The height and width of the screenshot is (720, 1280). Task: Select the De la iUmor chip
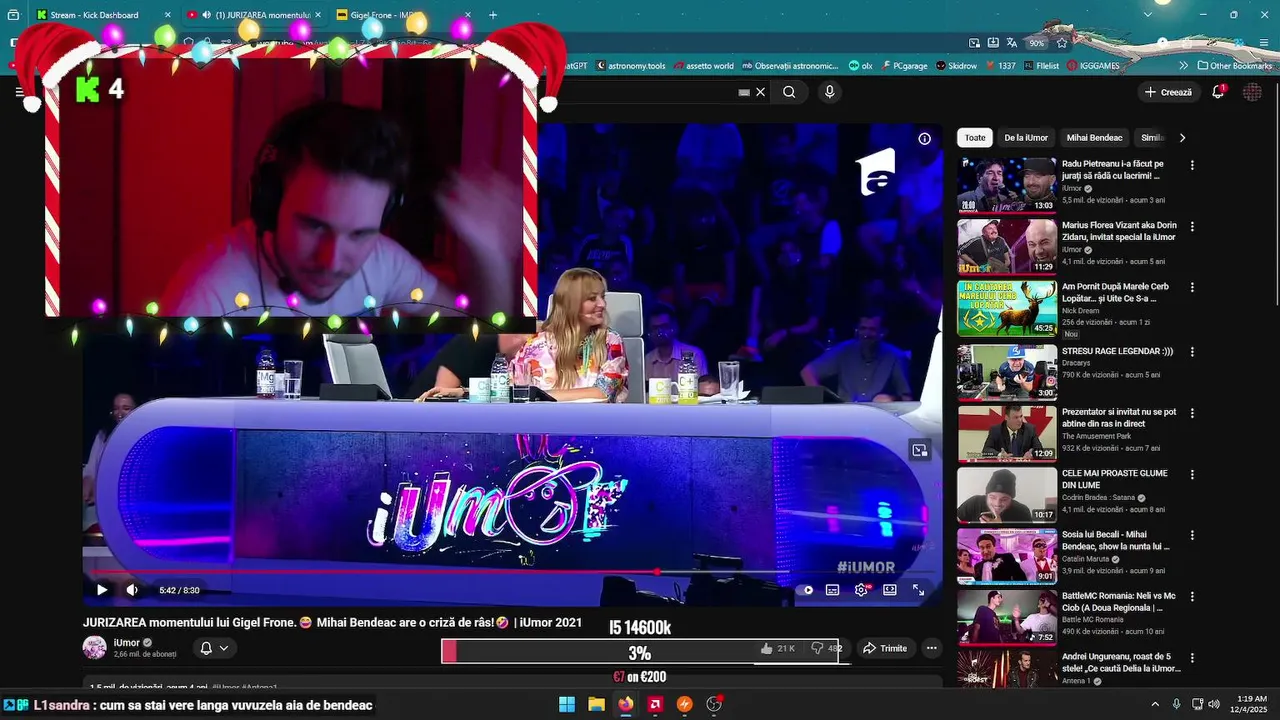[x=1026, y=138]
